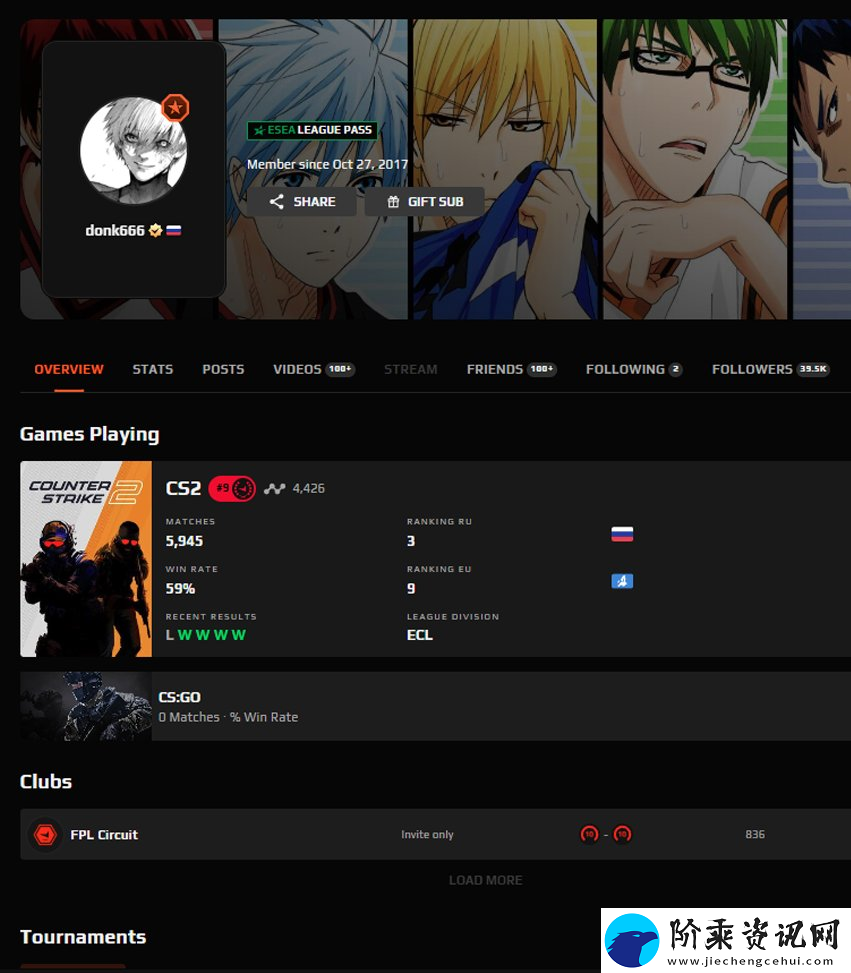The height and width of the screenshot is (973, 851).
Task: Open the Counter-Strike 2 cover thumbnail
Action: 86,558
